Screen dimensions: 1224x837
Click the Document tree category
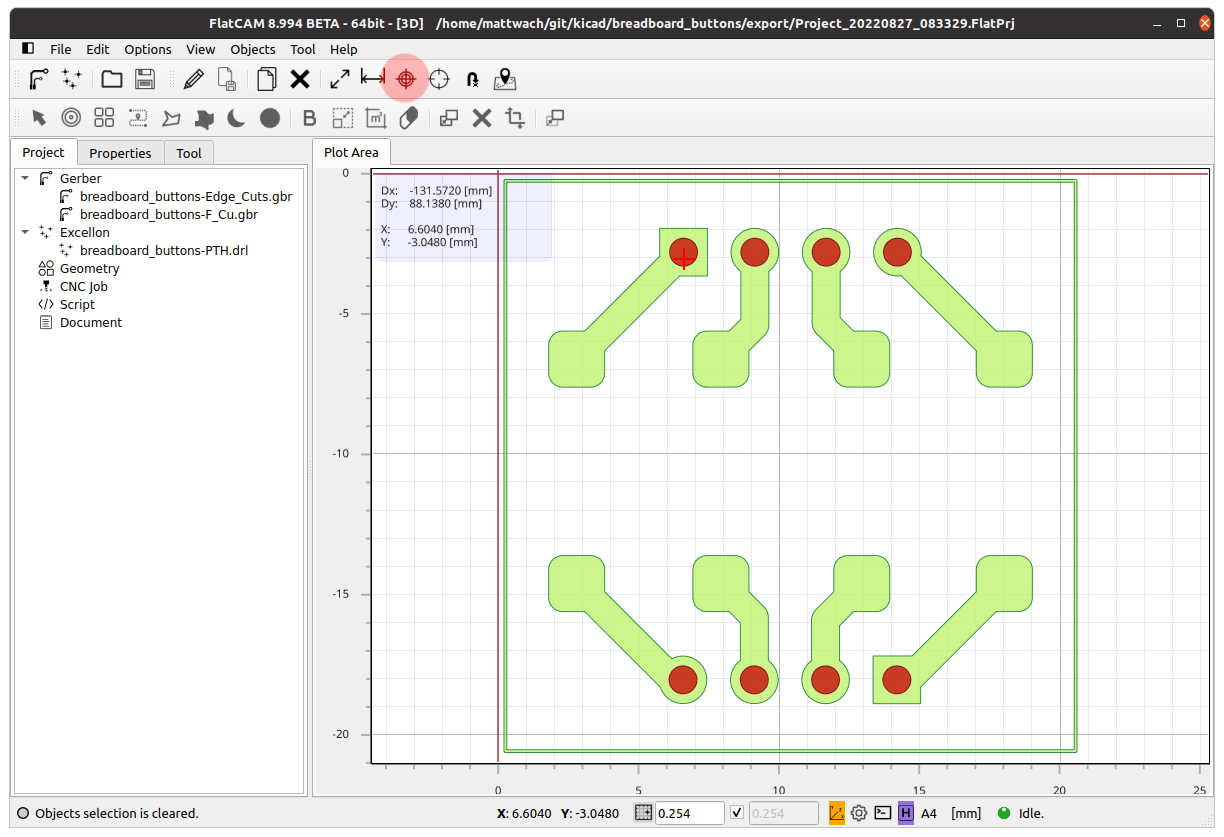click(x=90, y=322)
